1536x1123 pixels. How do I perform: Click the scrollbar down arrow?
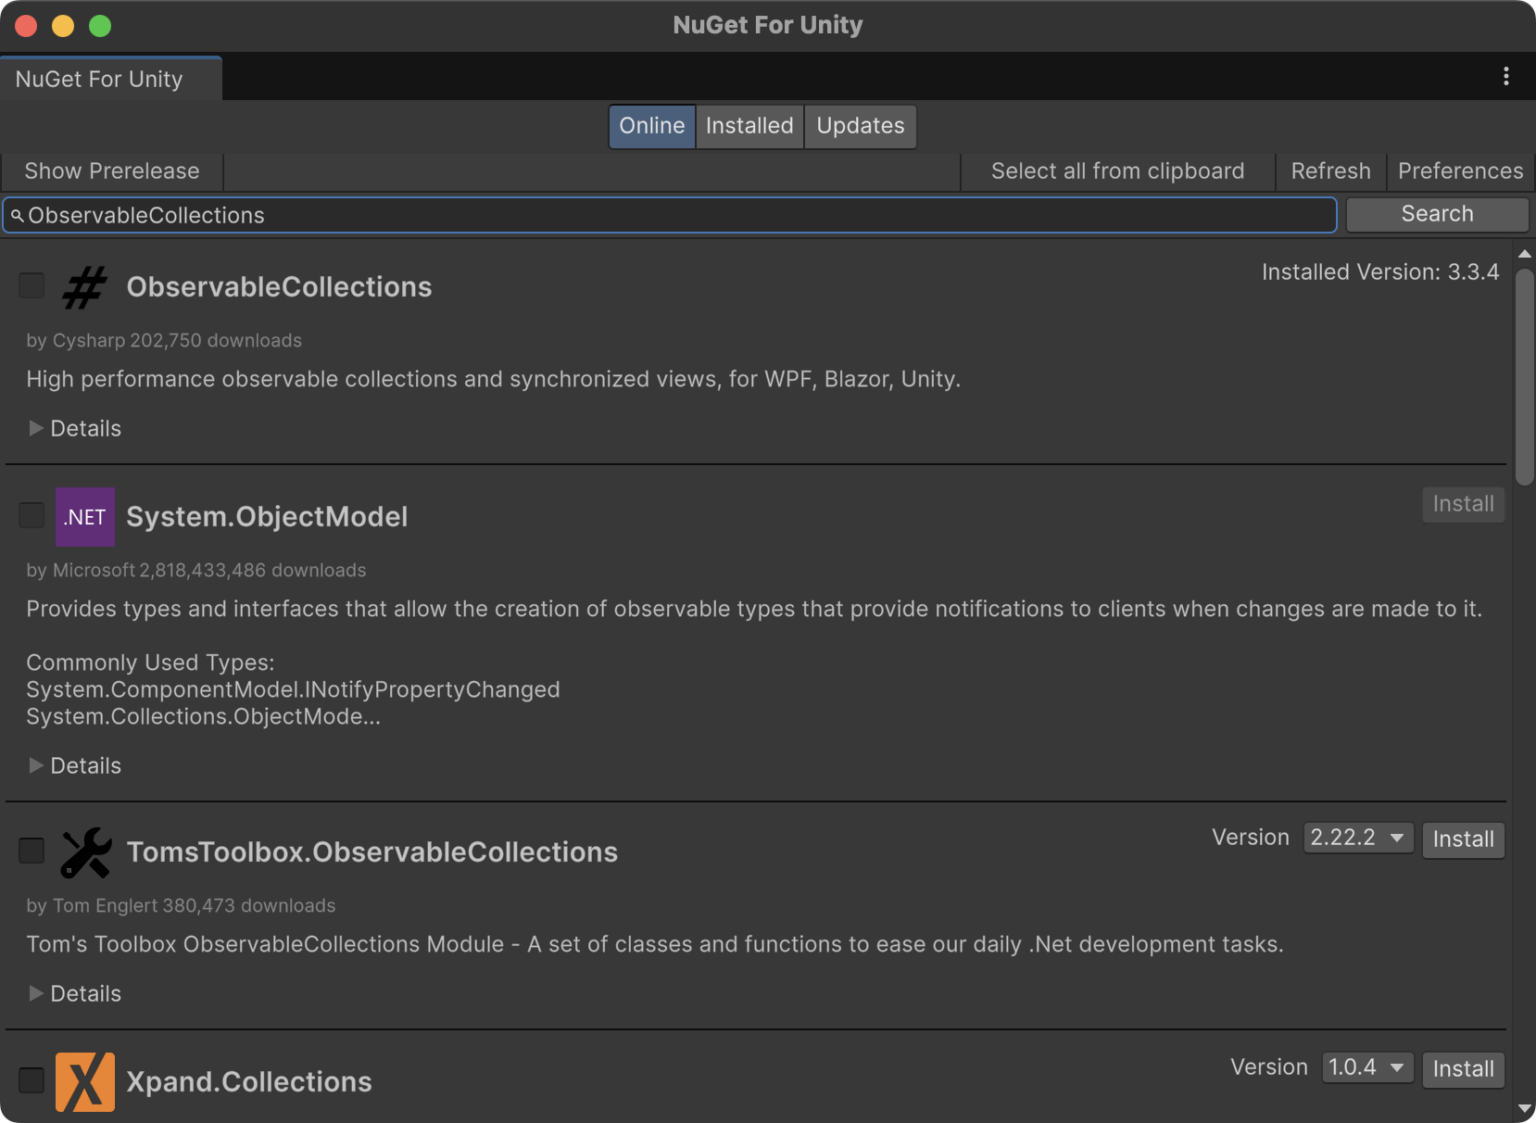coord(1523,1108)
